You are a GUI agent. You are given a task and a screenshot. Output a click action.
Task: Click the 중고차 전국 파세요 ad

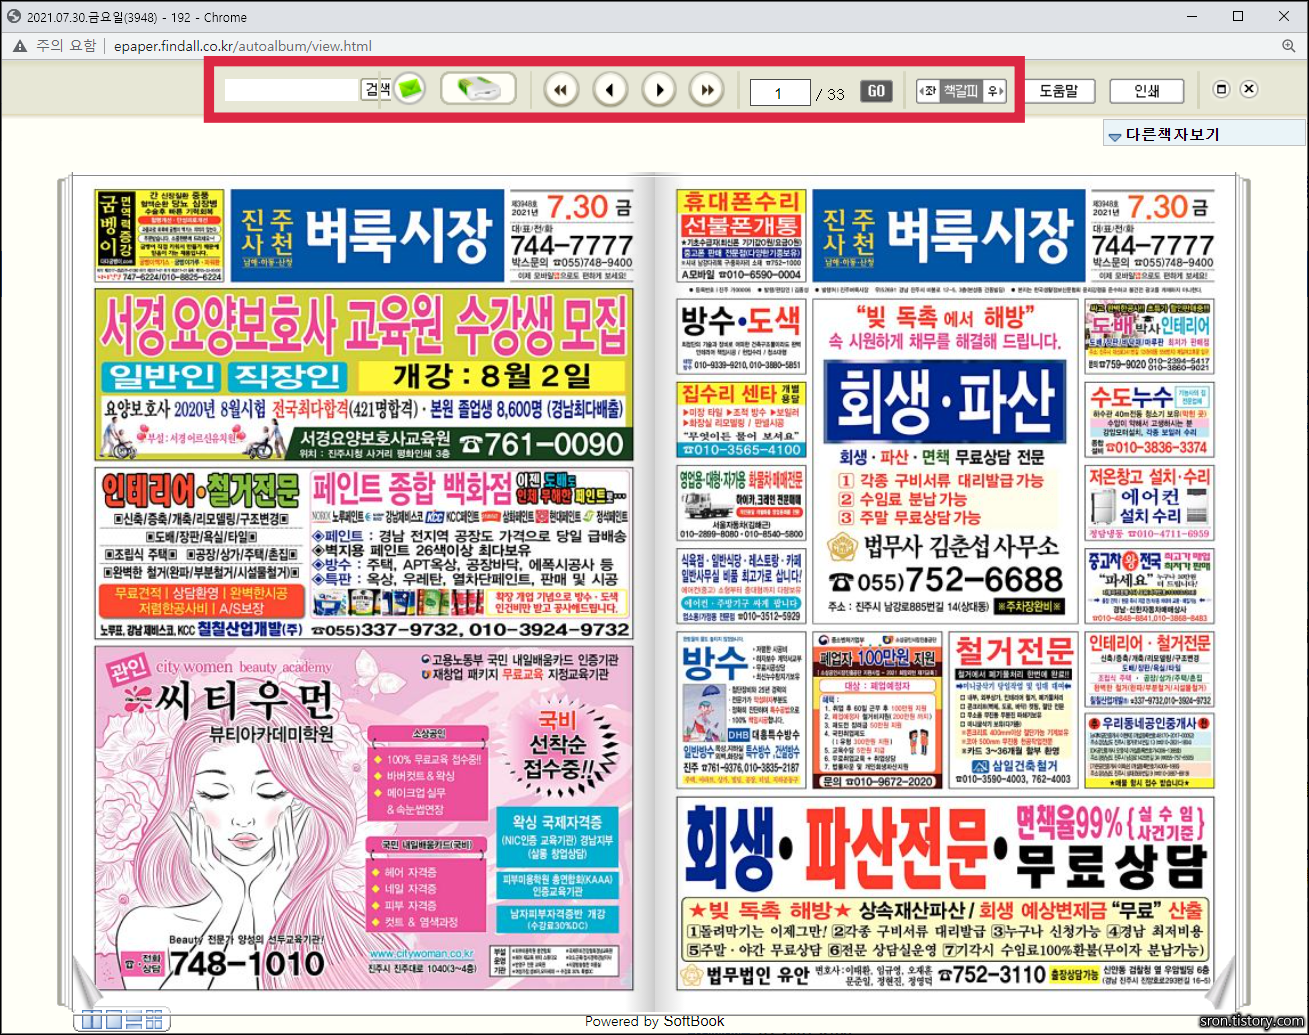pos(1149,586)
